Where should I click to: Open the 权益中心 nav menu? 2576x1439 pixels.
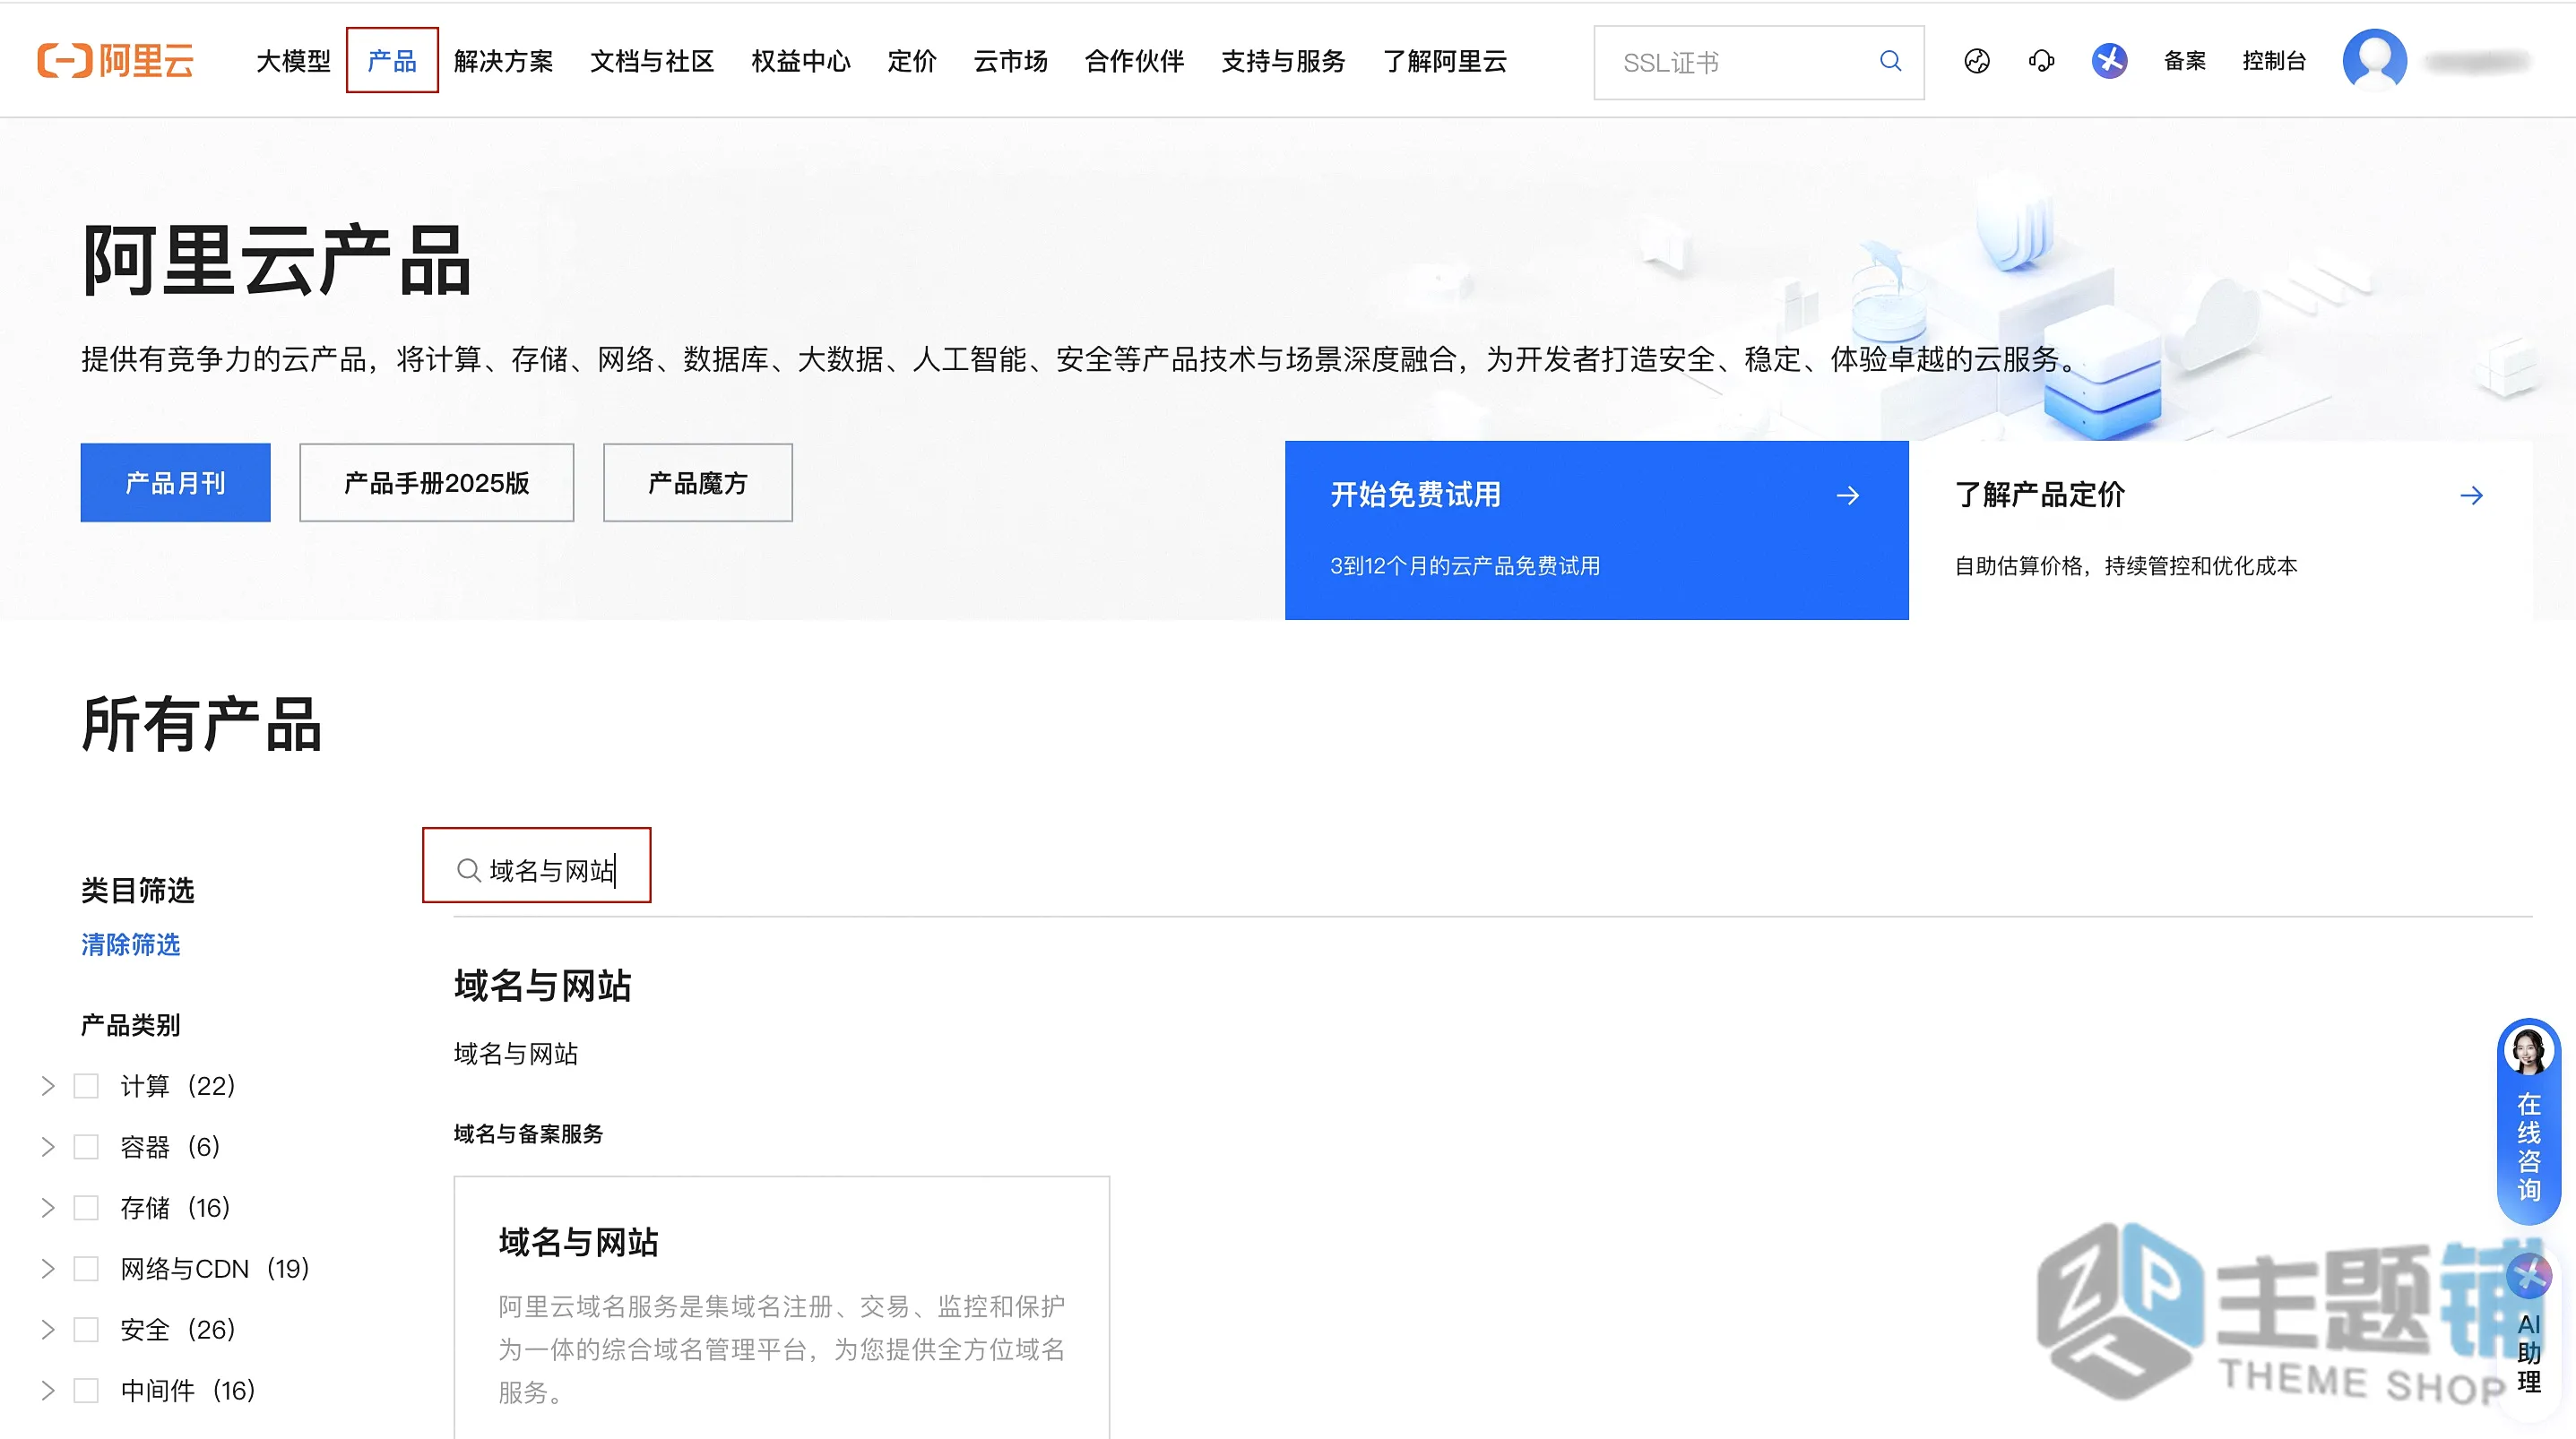801,61
